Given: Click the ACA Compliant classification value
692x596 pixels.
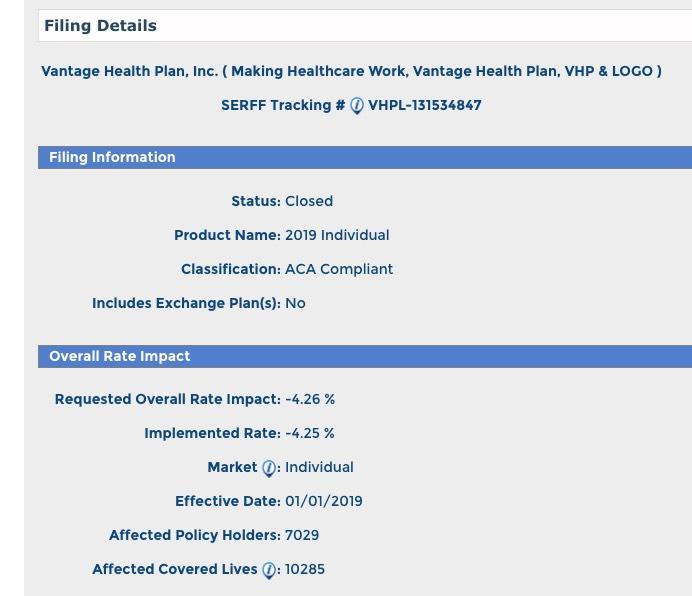Looking at the screenshot, I should (x=339, y=269).
